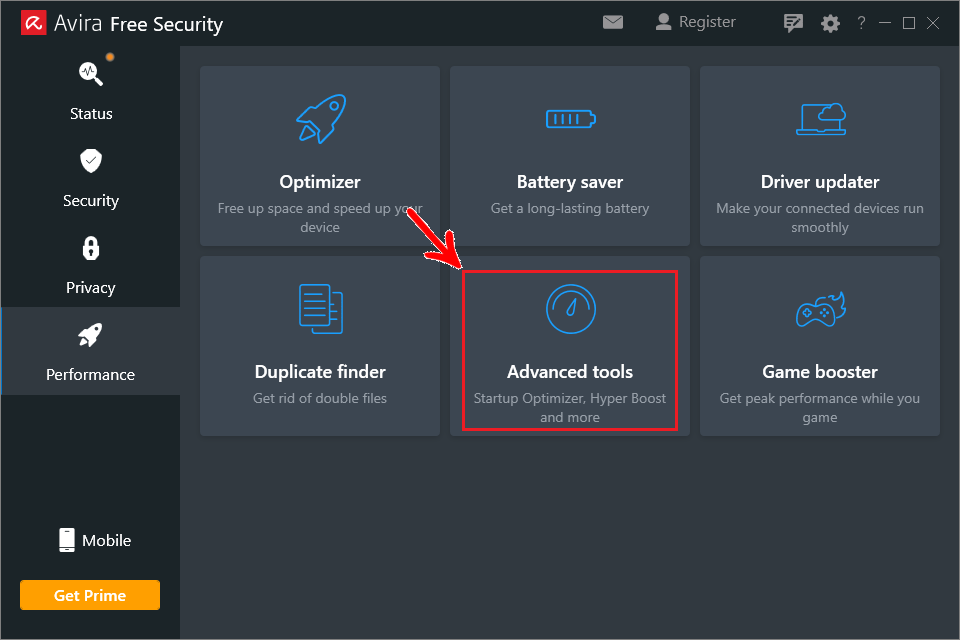960x640 pixels.
Task: Click the 'Free Security' title text
Action: (x=167, y=24)
